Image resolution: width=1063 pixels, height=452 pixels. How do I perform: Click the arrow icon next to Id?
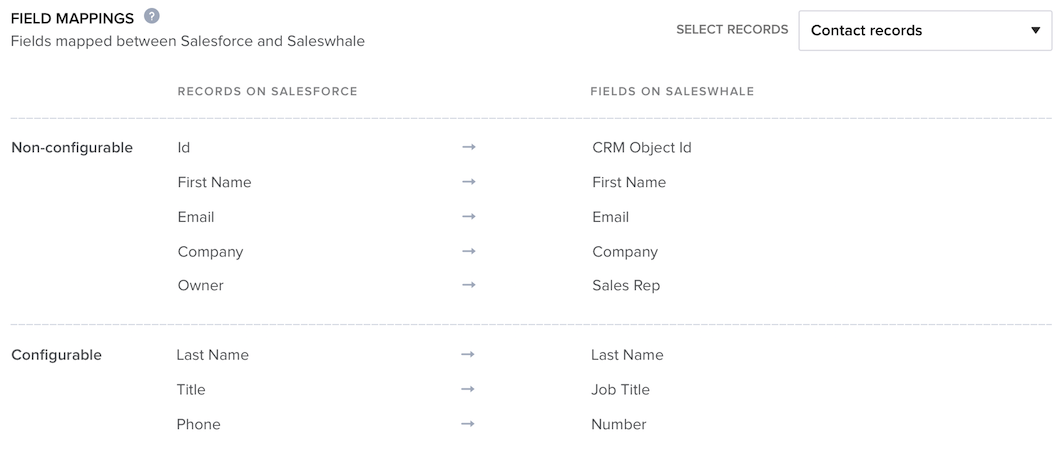468,147
